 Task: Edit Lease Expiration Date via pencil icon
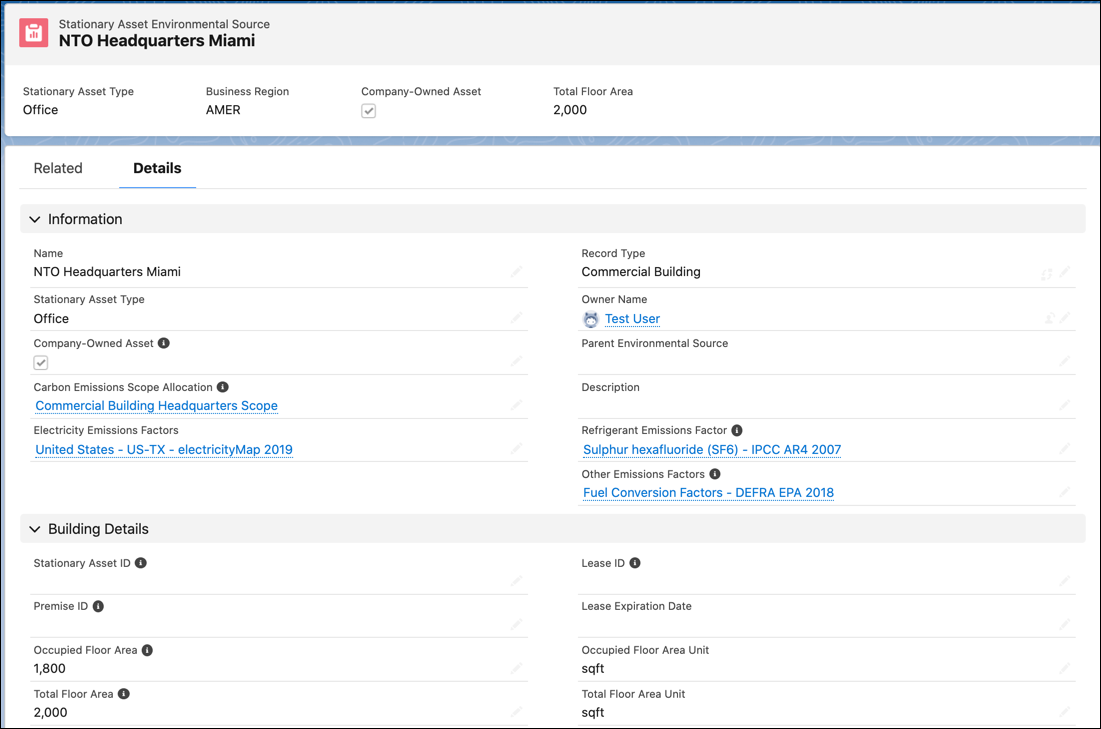1064,624
